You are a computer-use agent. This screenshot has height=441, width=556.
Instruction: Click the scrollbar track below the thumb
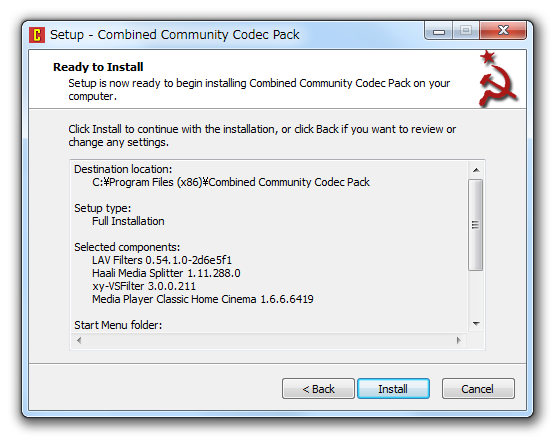click(x=476, y=293)
